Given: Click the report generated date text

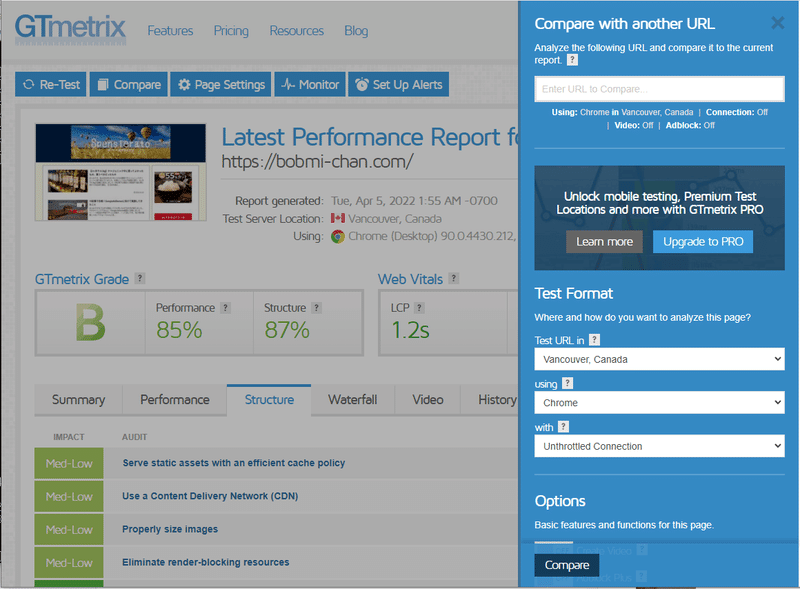Looking at the screenshot, I should click(x=414, y=201).
